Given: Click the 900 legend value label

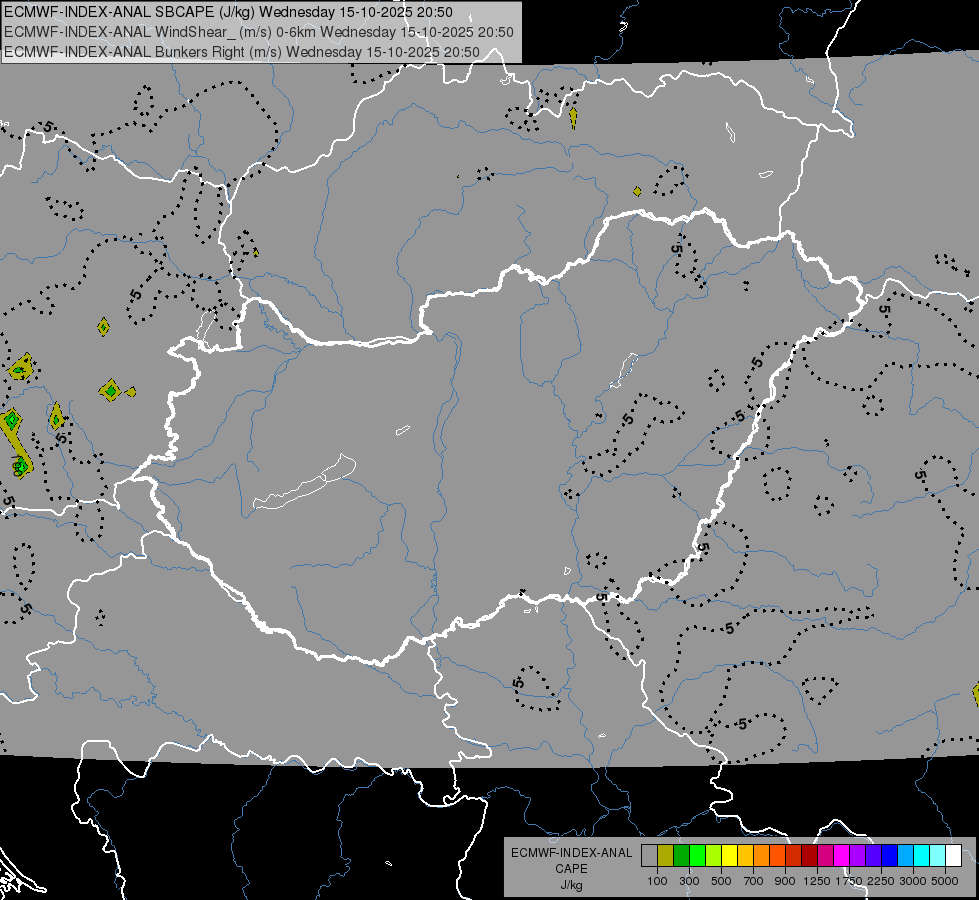Looking at the screenshot, I should click(785, 881).
